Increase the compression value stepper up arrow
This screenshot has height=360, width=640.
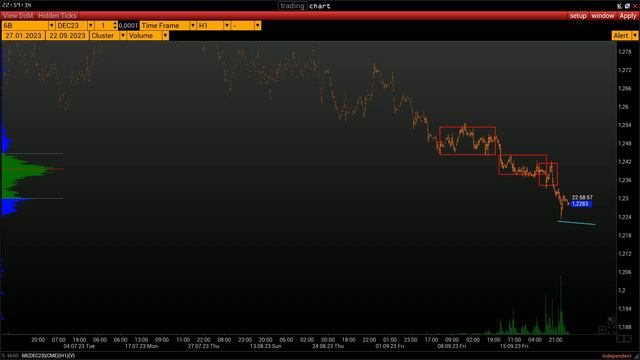coord(115,23)
